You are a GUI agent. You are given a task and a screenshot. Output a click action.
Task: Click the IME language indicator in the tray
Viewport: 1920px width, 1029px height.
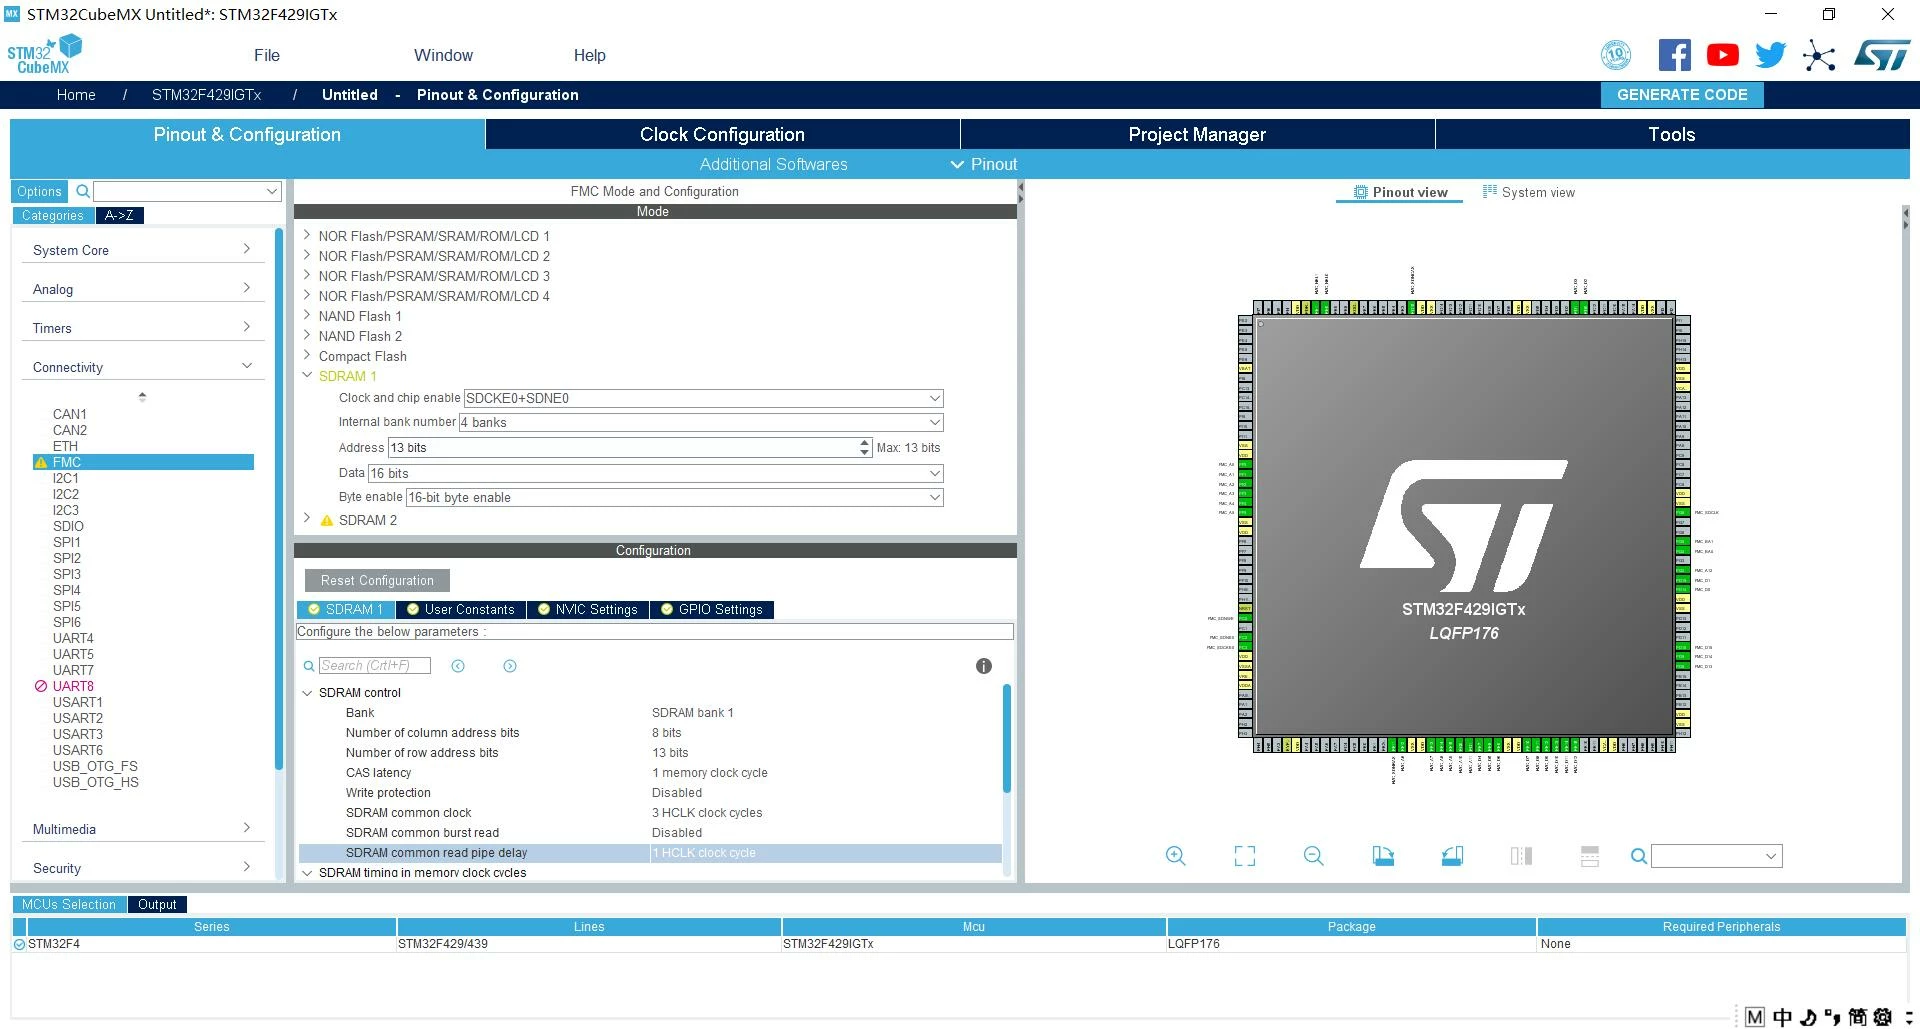[1782, 1017]
